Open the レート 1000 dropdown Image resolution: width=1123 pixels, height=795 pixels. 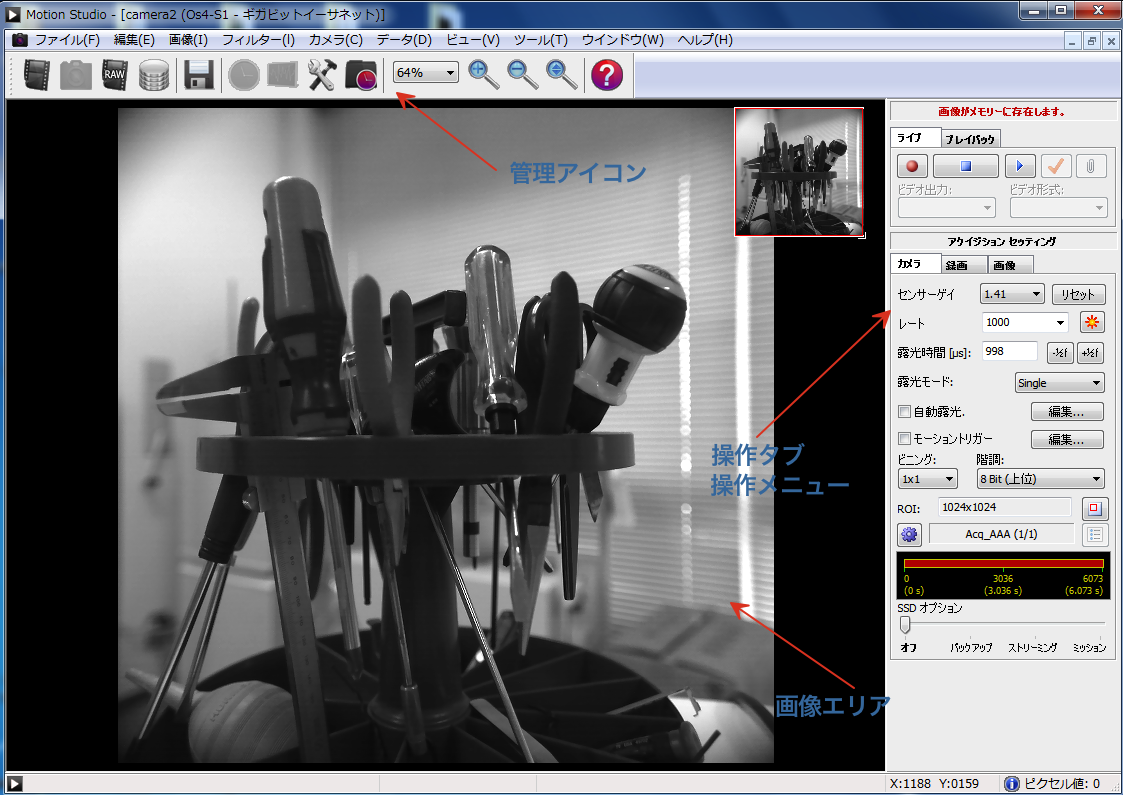1025,322
